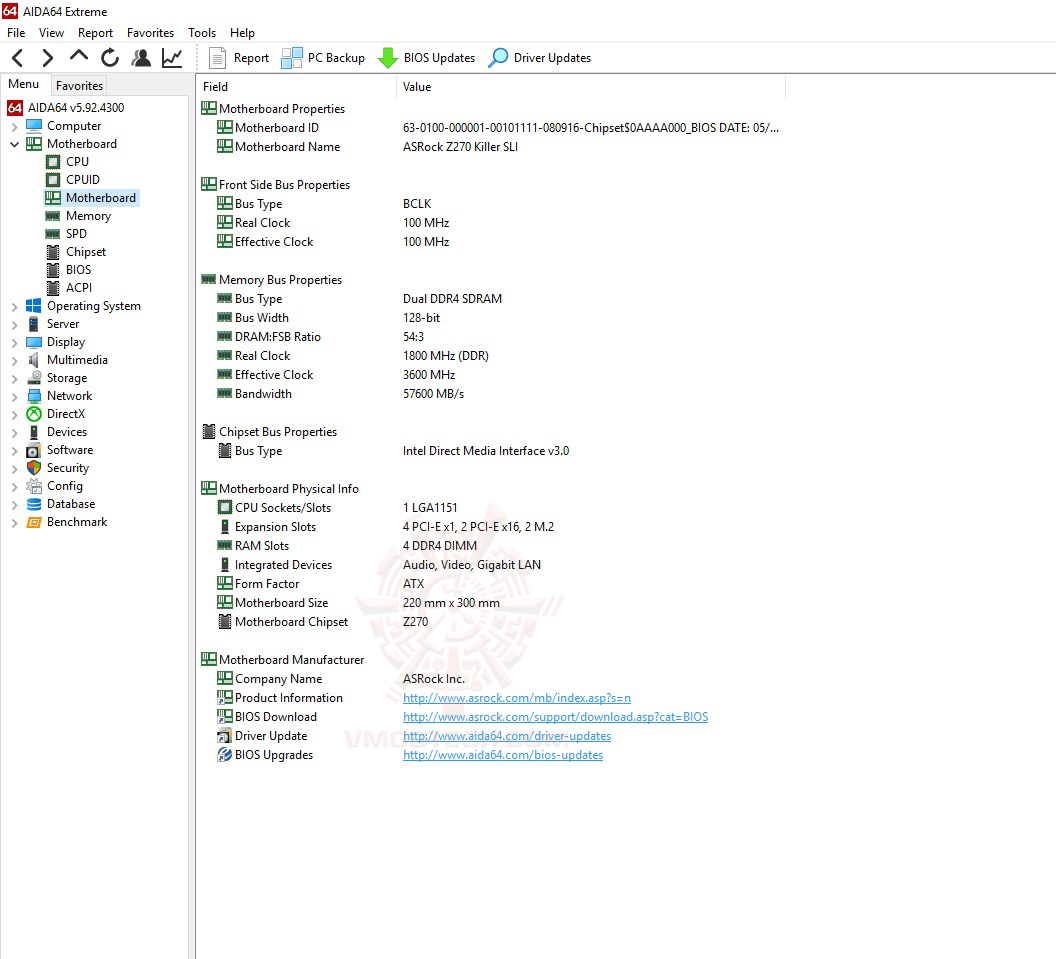Go back with the left arrow toolbar icon
The image size is (1056, 959).
[x=18, y=58]
